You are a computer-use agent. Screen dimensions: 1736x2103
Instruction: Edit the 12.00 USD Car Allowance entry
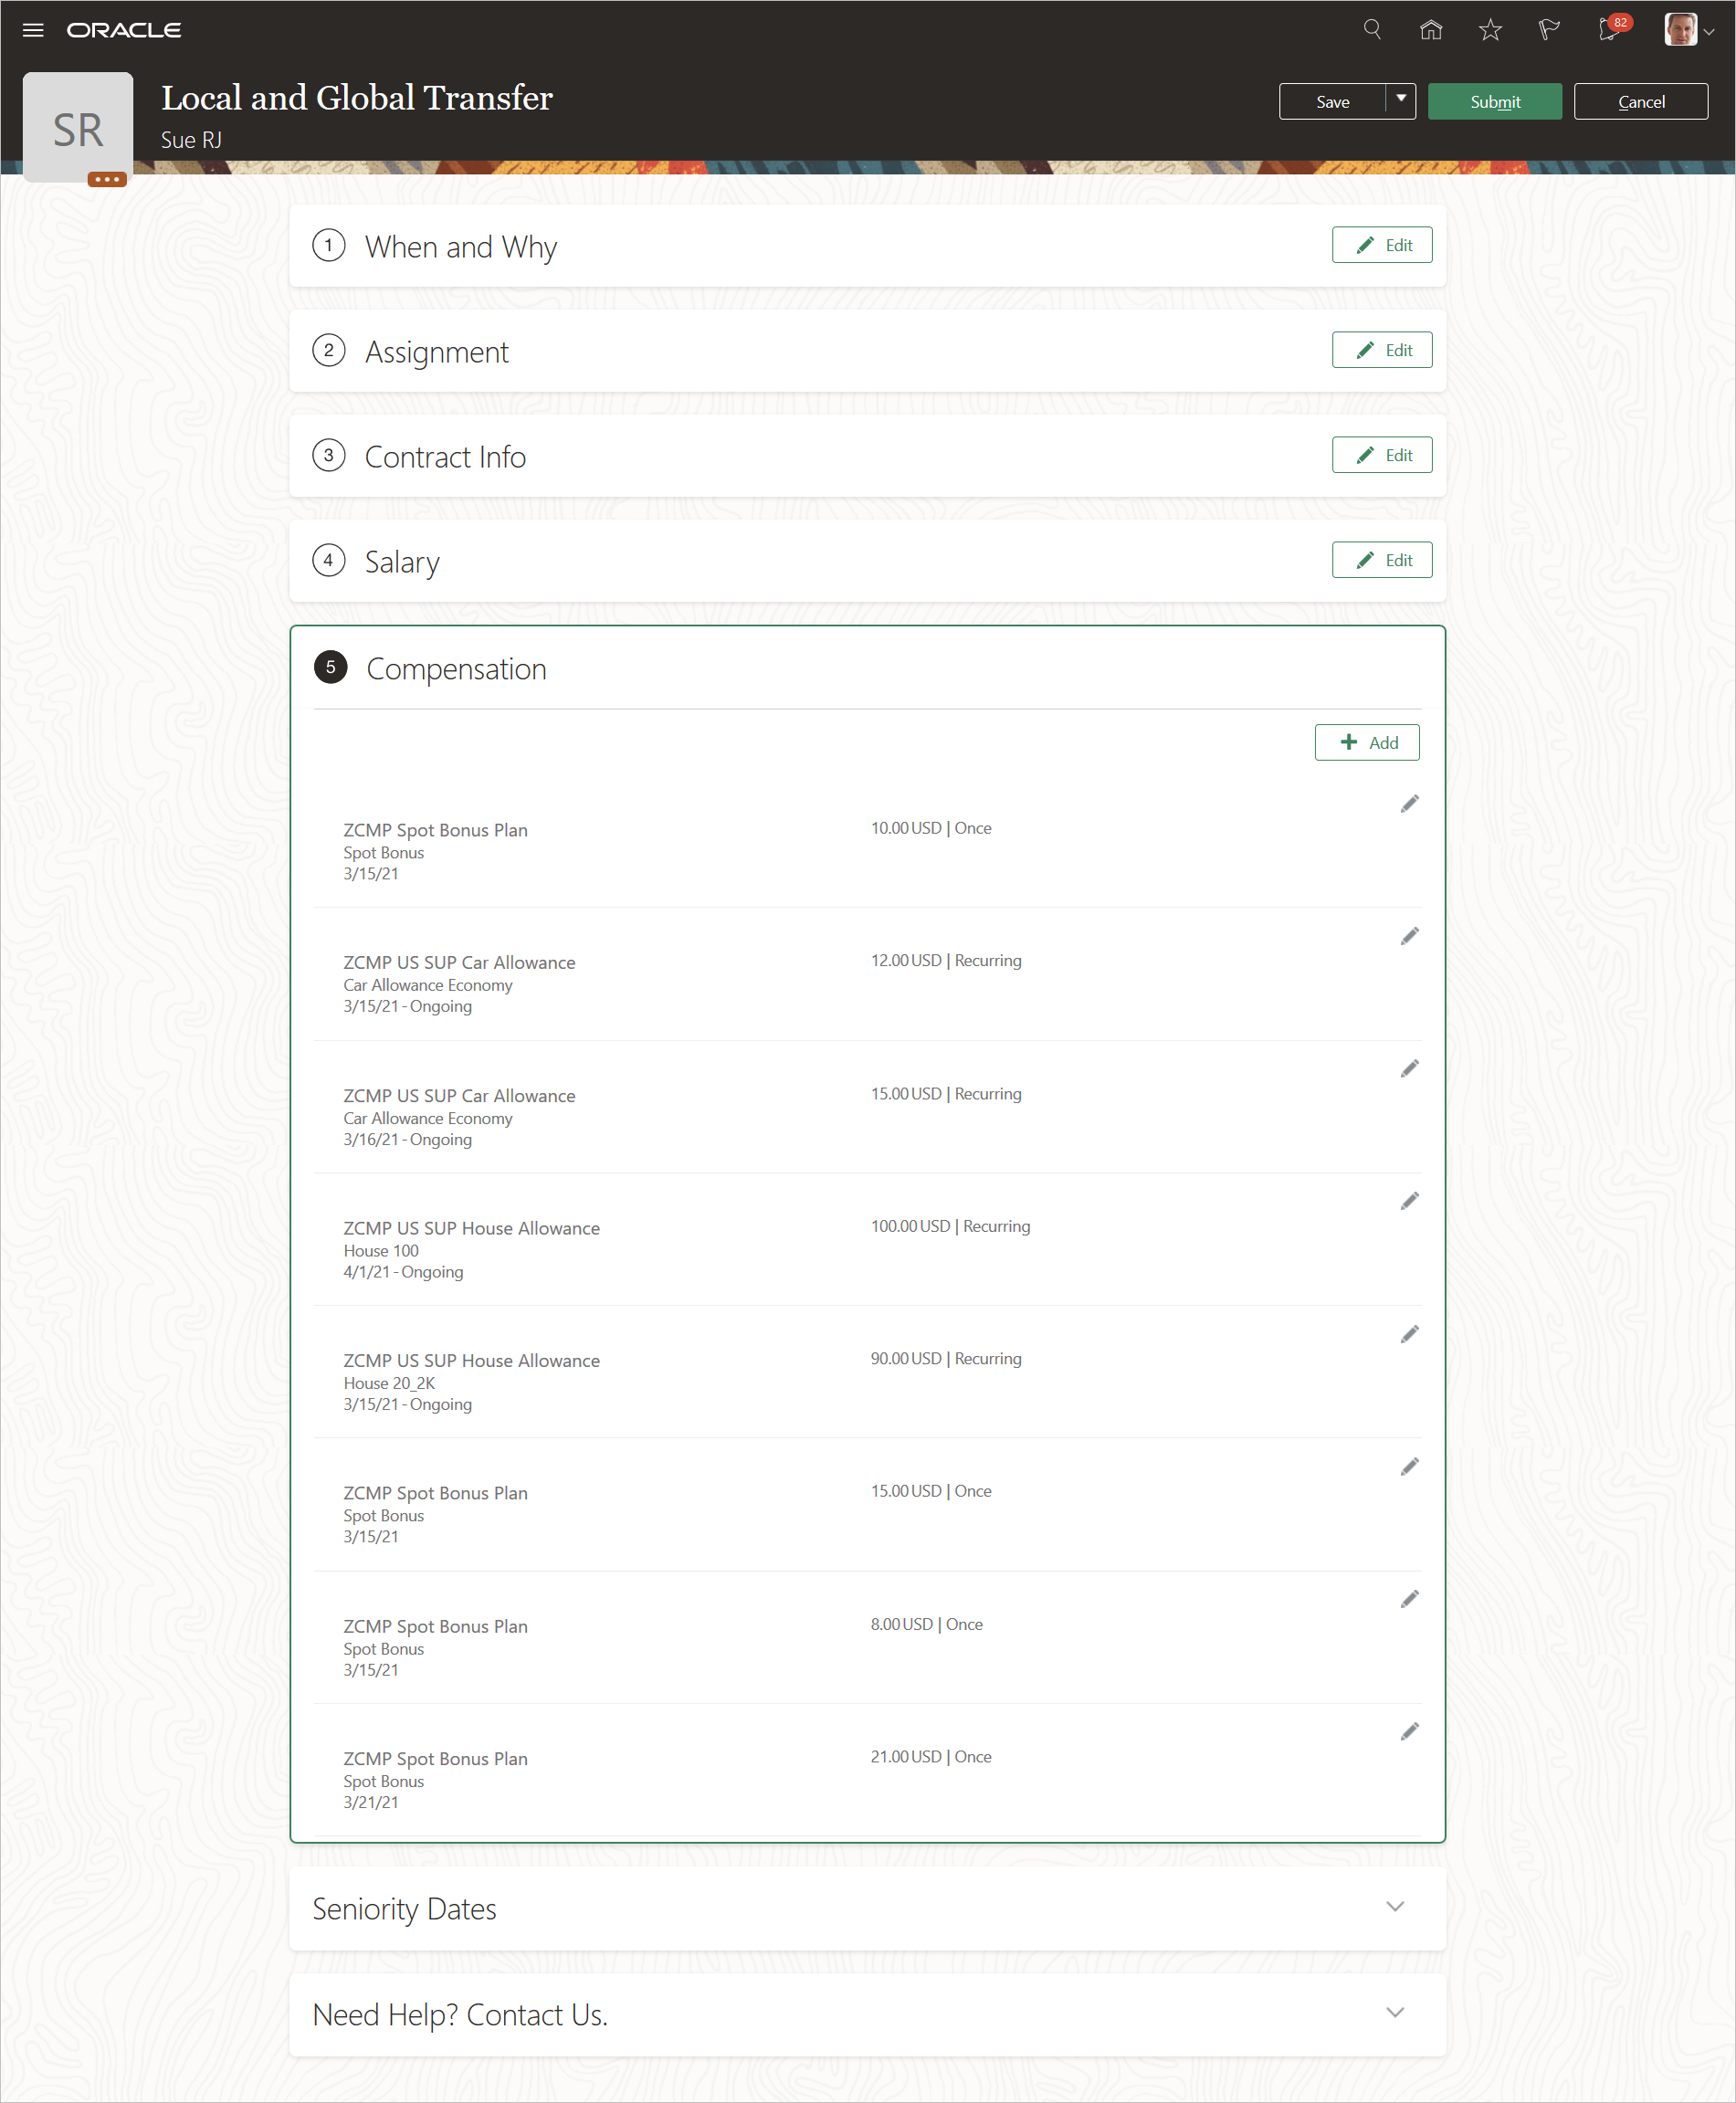[1409, 936]
